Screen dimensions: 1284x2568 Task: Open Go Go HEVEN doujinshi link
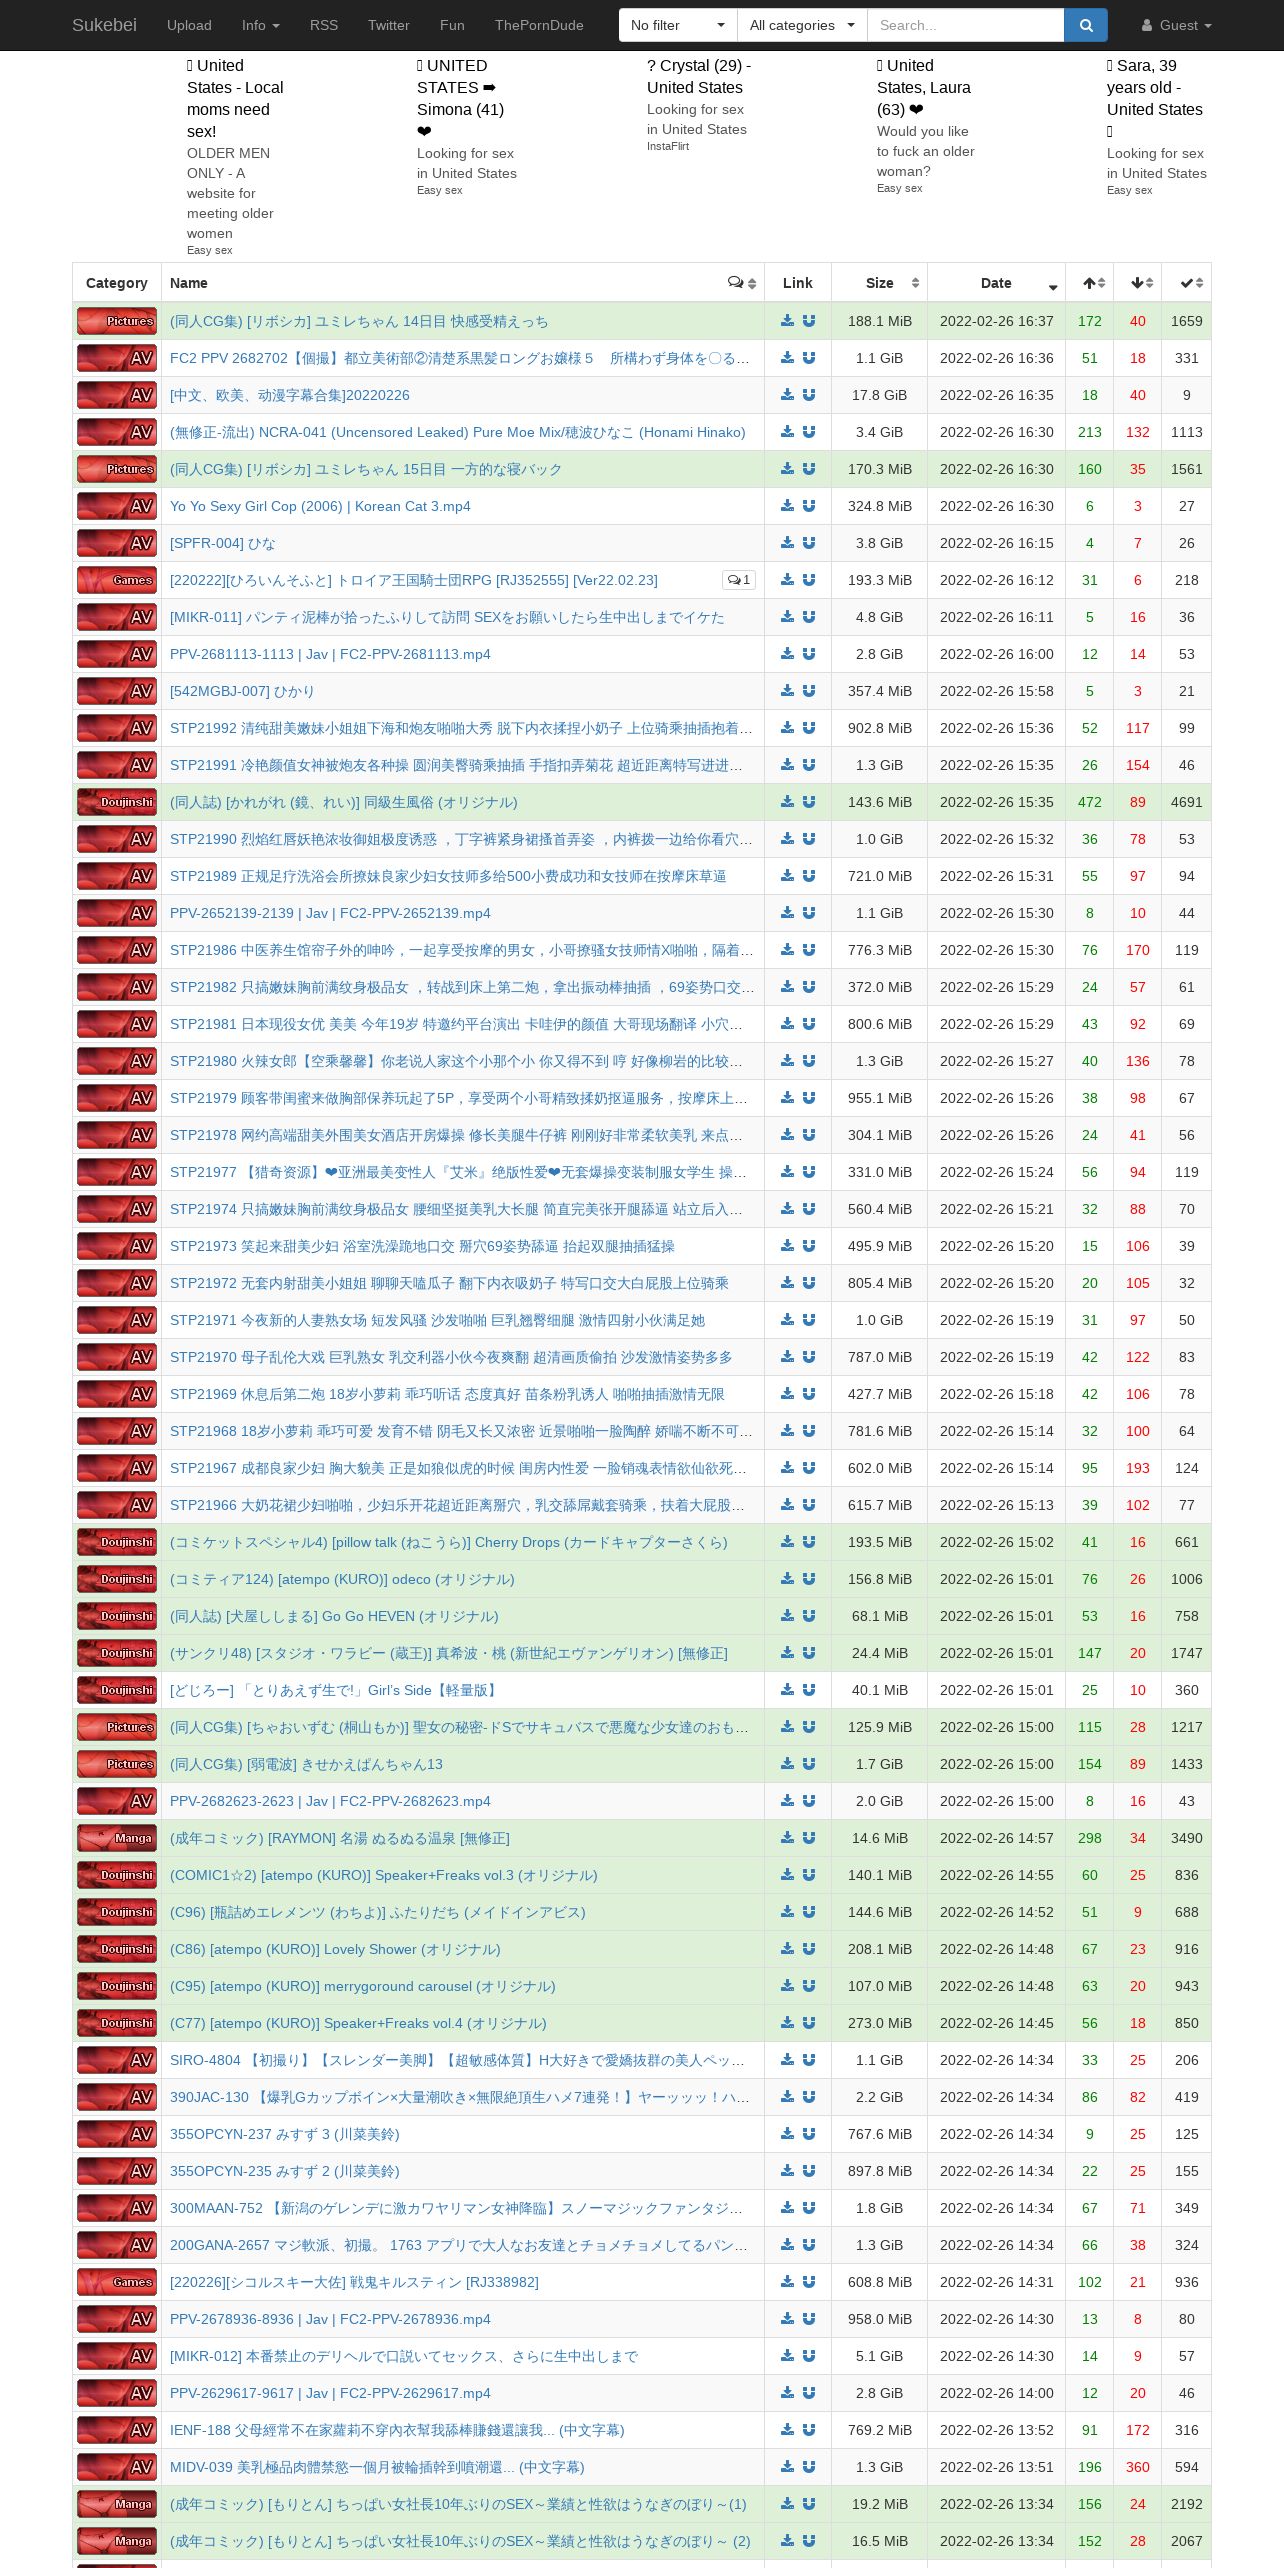[334, 1616]
